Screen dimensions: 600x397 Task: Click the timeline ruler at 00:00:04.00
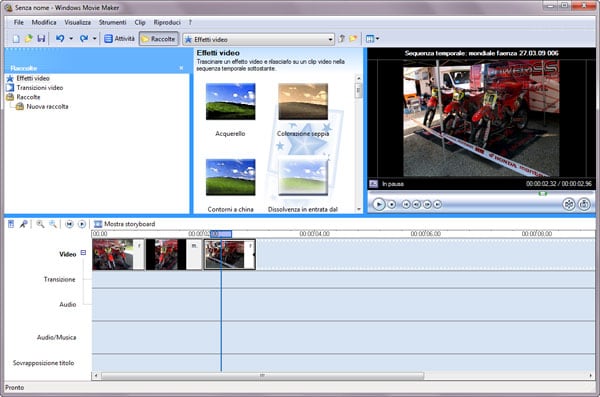tap(315, 234)
